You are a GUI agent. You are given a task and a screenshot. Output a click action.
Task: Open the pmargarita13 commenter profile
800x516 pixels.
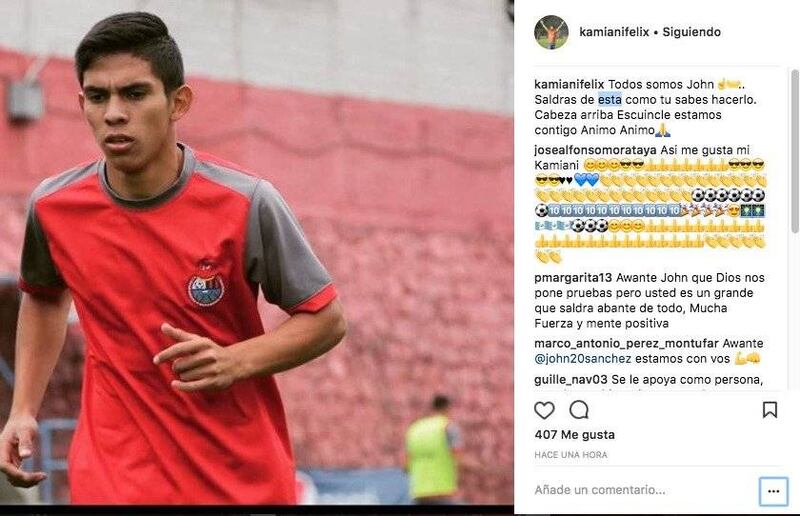[x=573, y=278]
